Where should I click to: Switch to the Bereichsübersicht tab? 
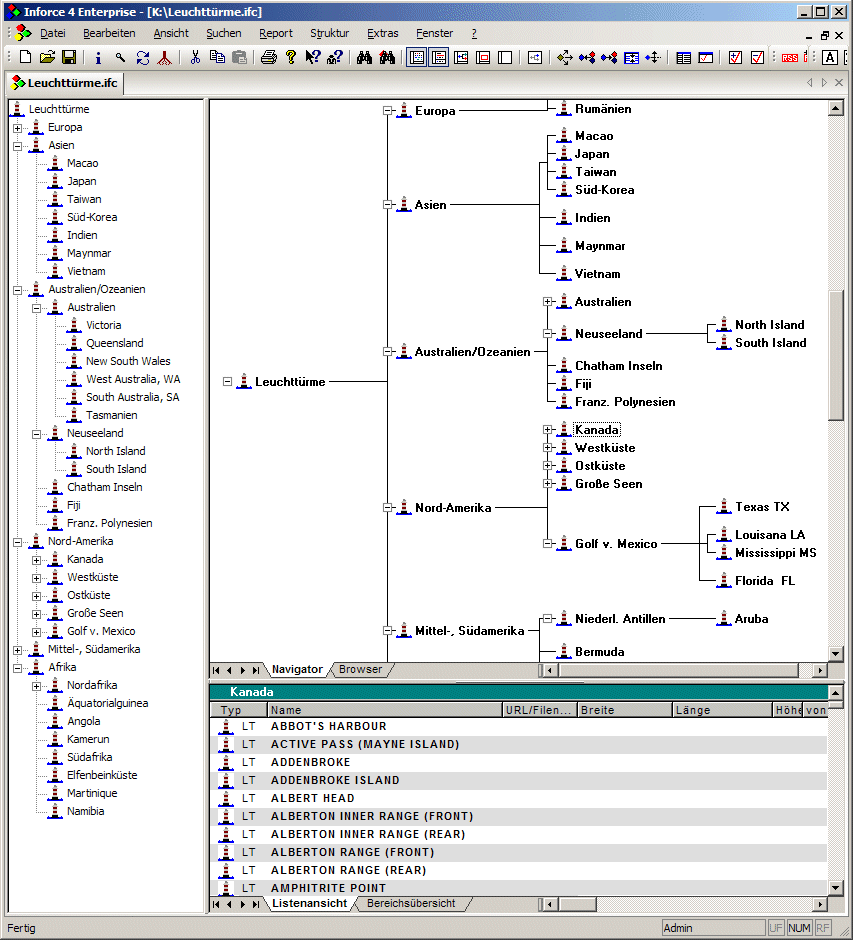410,903
